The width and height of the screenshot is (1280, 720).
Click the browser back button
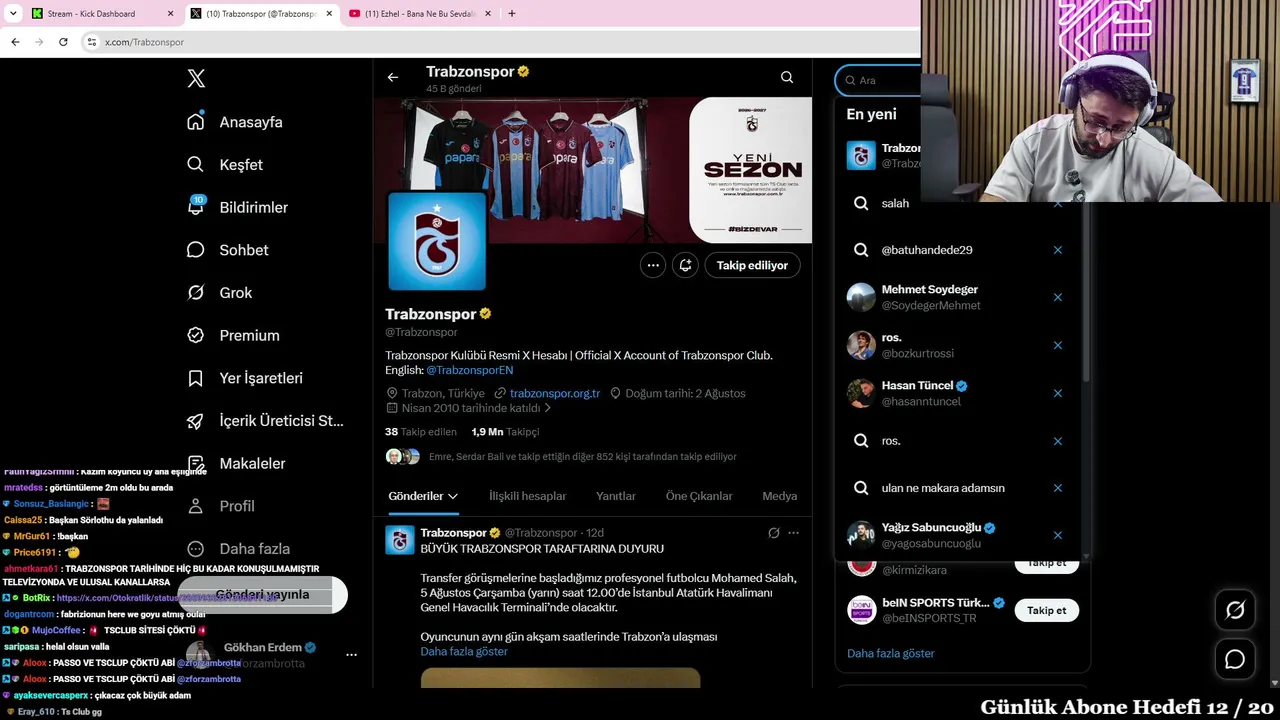pyautogui.click(x=15, y=42)
